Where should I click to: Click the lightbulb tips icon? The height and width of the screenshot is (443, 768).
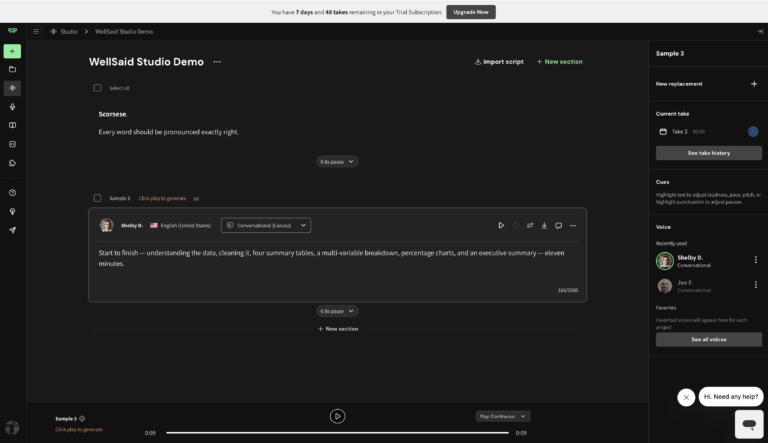pos(12,211)
